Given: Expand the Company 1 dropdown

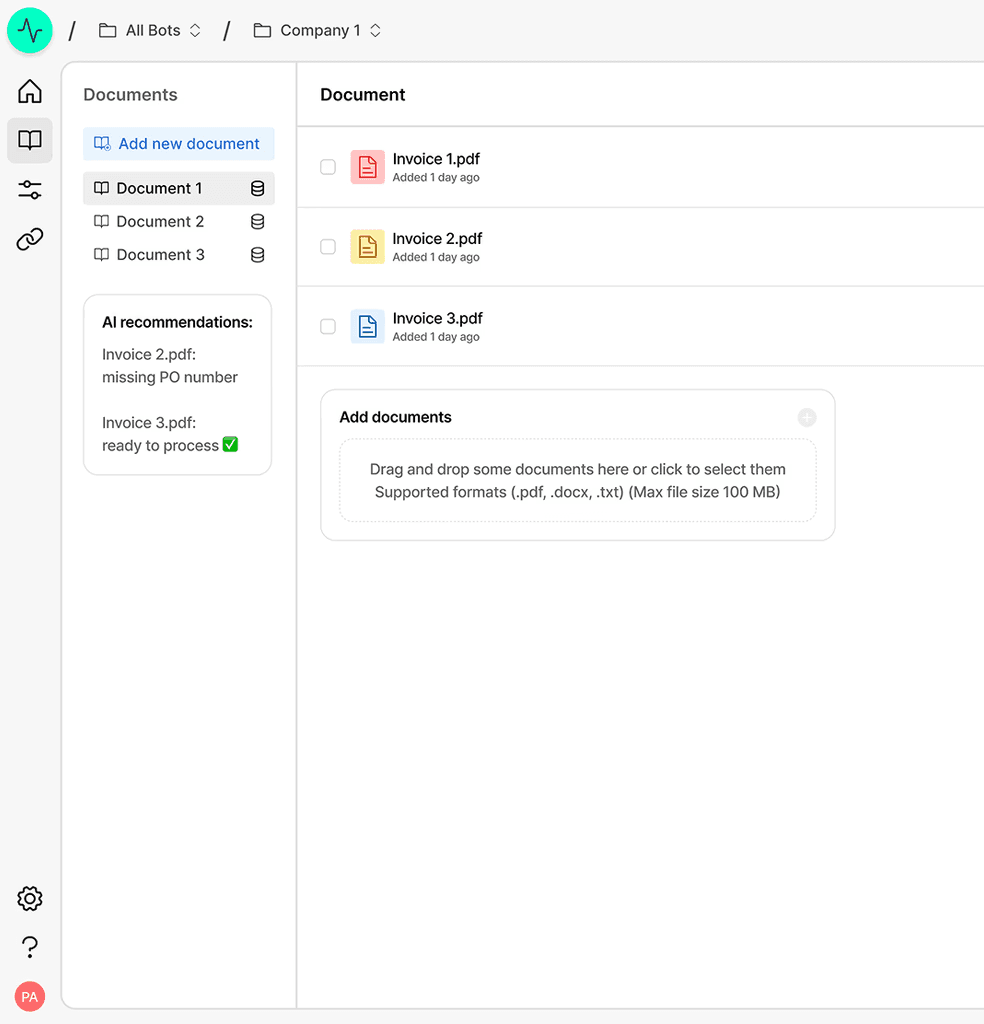Looking at the screenshot, I should 375,30.
